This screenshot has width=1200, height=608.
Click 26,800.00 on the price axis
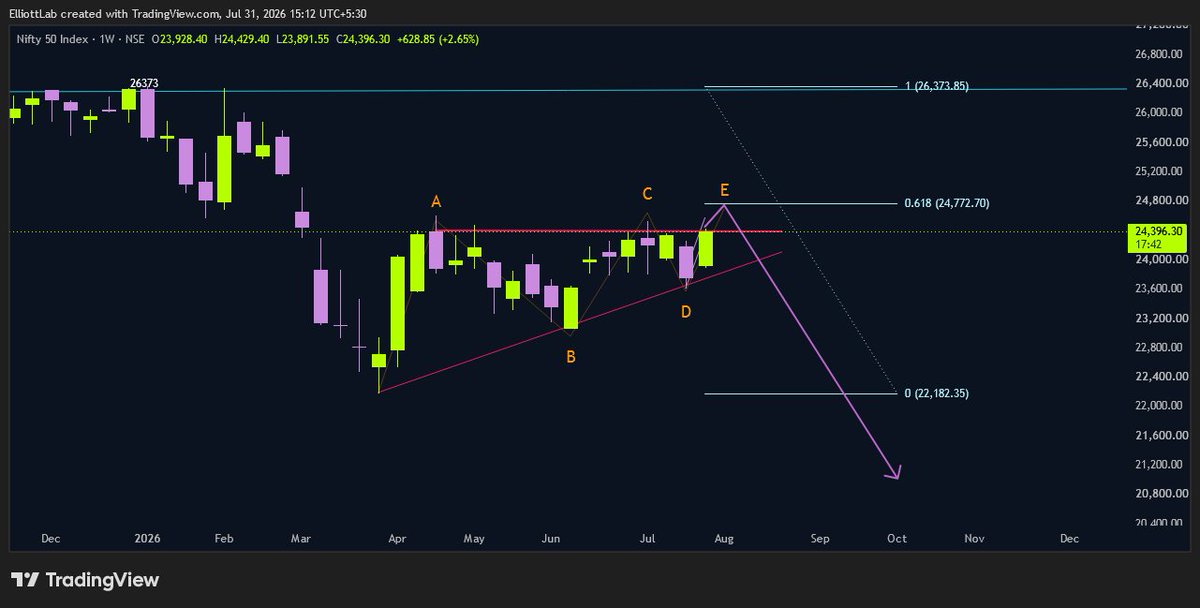point(1160,53)
